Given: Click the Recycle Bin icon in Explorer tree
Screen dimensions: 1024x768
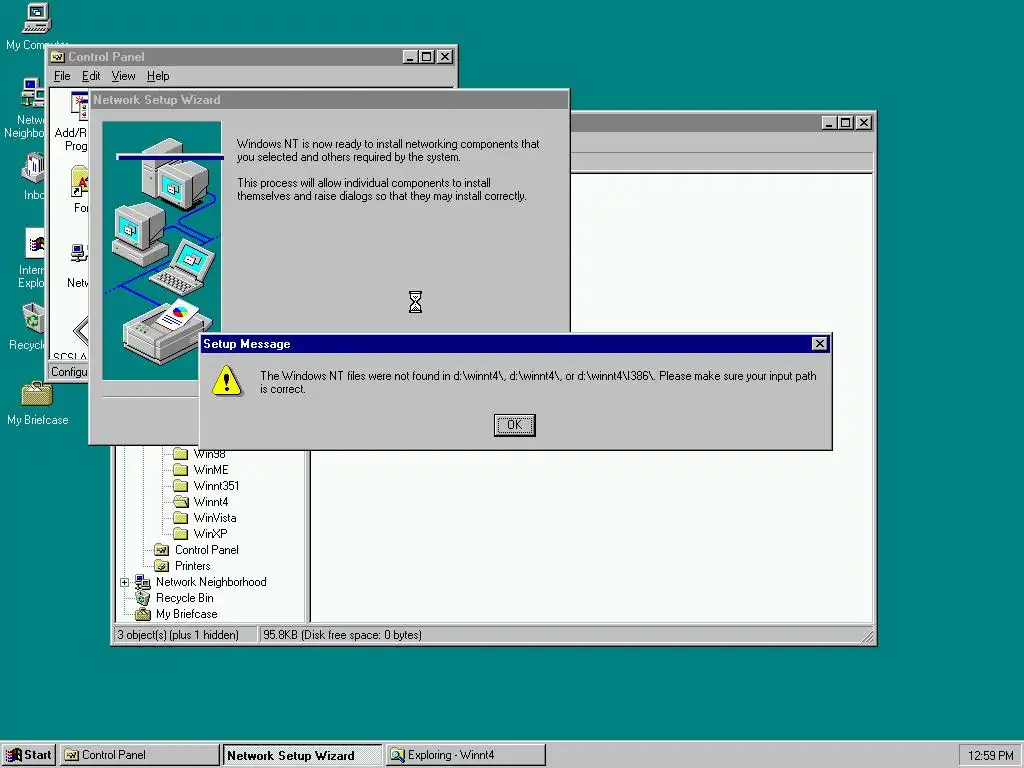Looking at the screenshot, I should point(142,598).
